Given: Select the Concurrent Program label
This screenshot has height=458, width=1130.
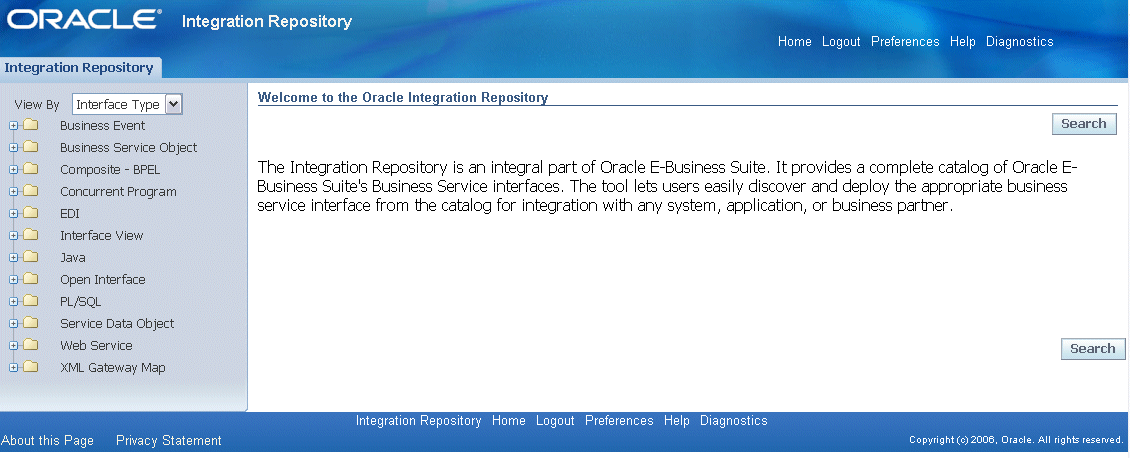Looking at the screenshot, I should tap(118, 192).
